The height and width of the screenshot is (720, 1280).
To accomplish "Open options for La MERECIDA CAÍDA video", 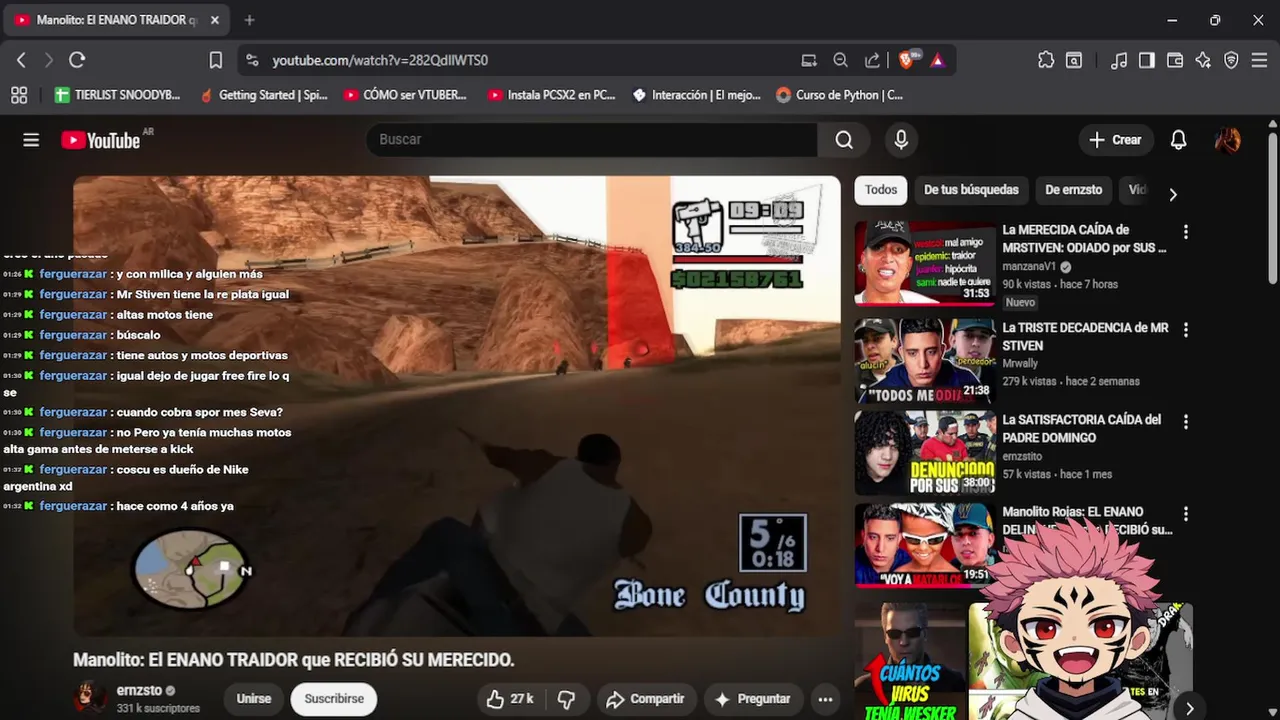I will (x=1186, y=232).
